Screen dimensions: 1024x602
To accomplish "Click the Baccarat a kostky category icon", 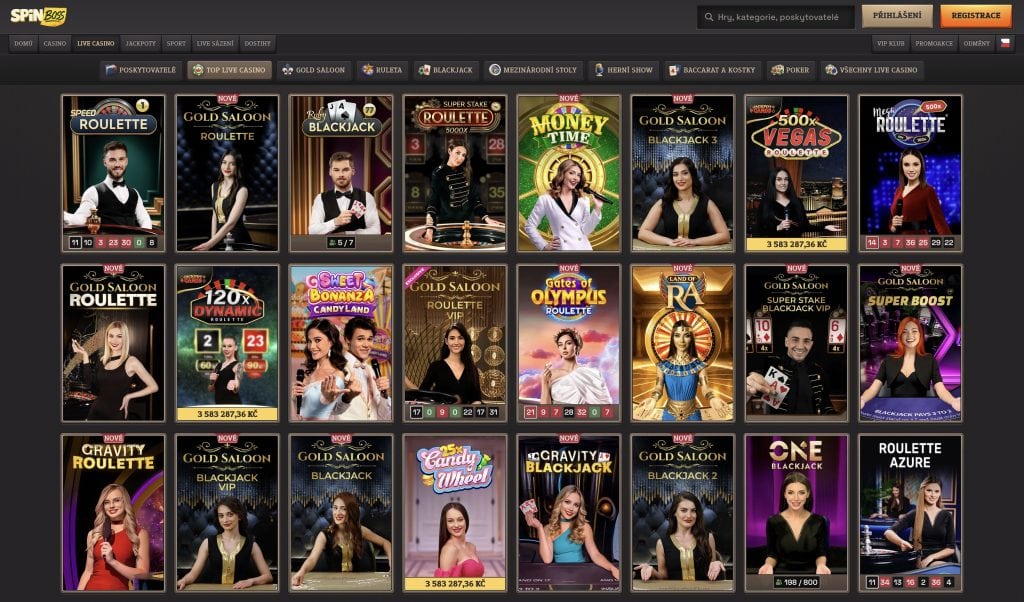I will [x=675, y=70].
